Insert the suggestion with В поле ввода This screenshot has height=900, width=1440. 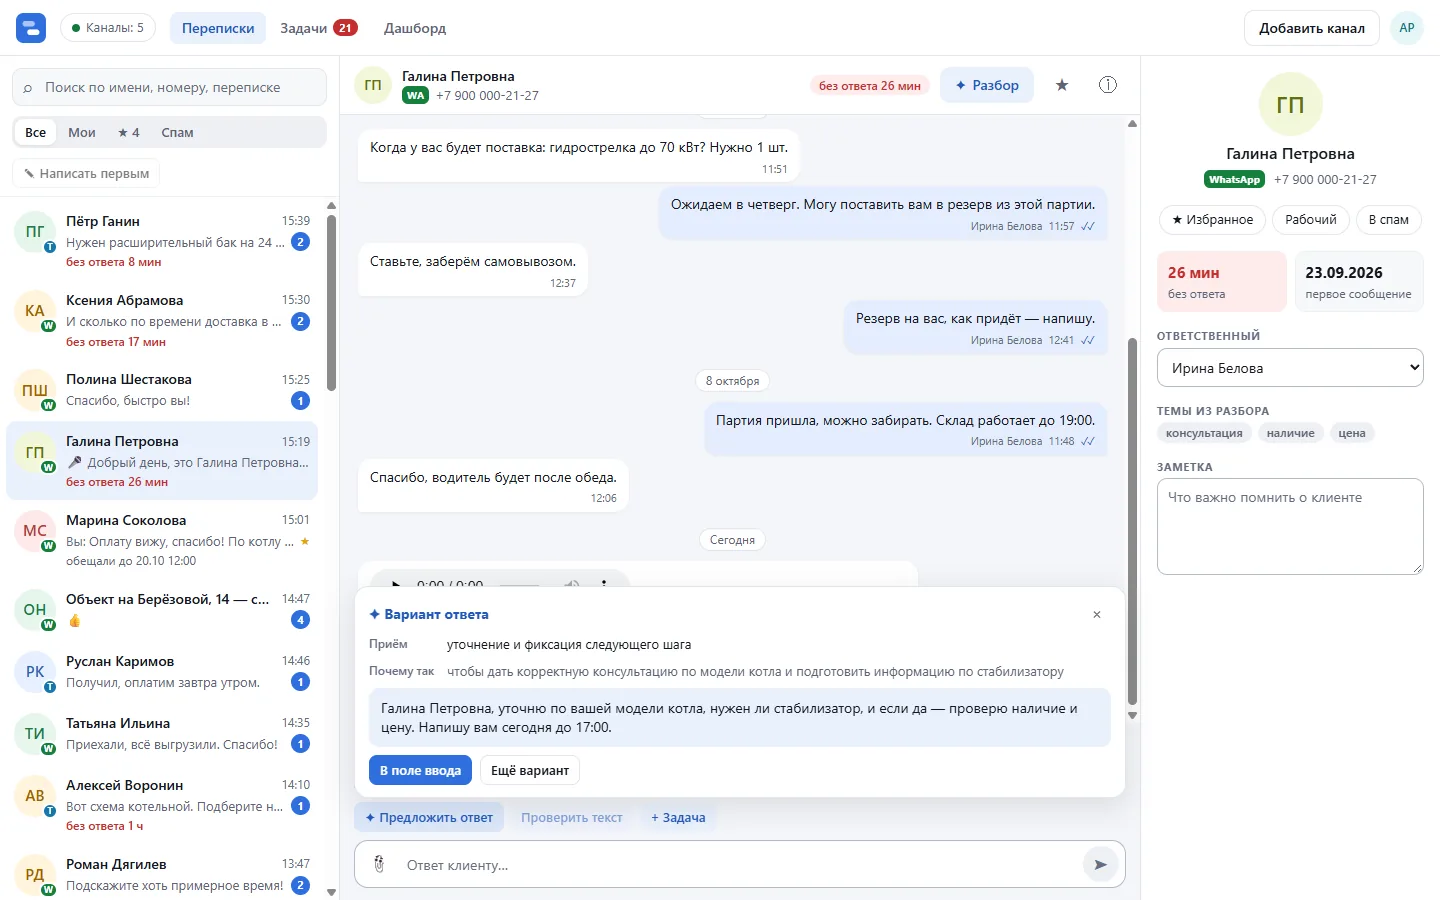(x=420, y=770)
